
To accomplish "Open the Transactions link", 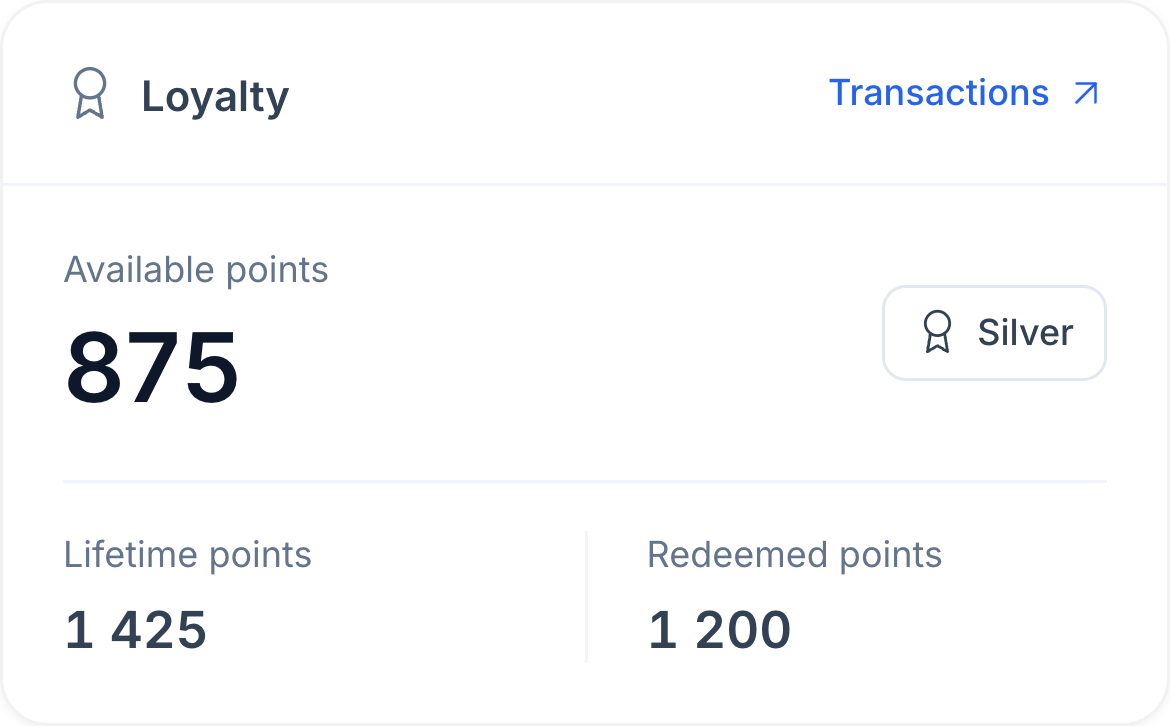I will (963, 93).
